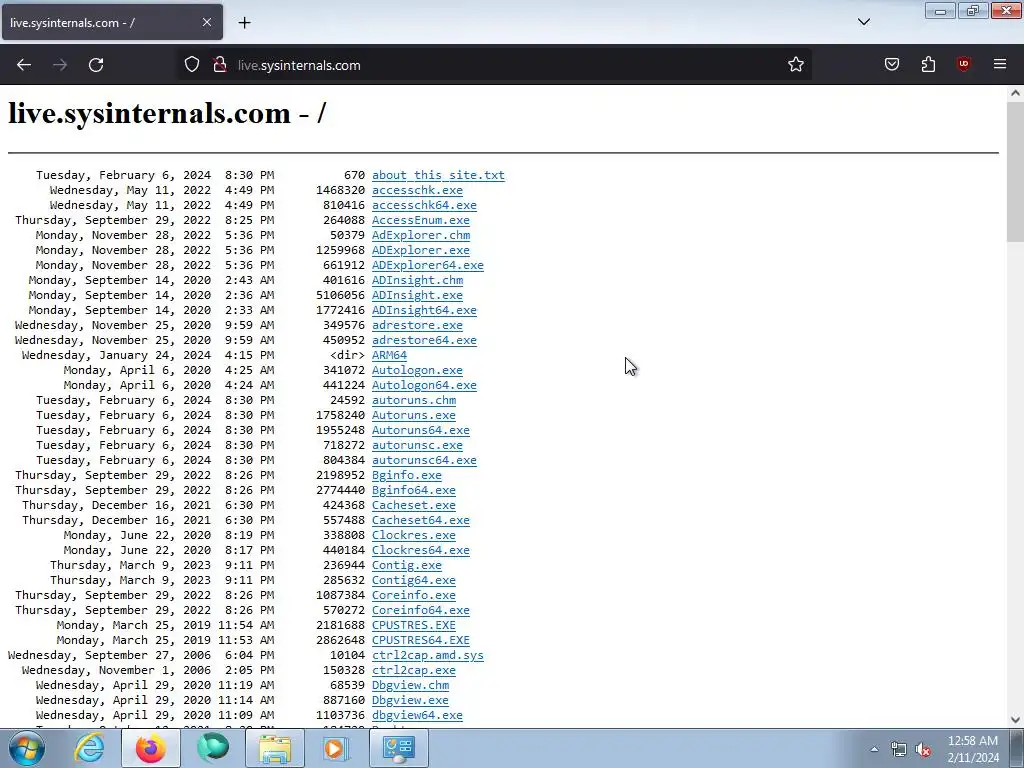
Task: Reload the current page
Action: click(96, 65)
